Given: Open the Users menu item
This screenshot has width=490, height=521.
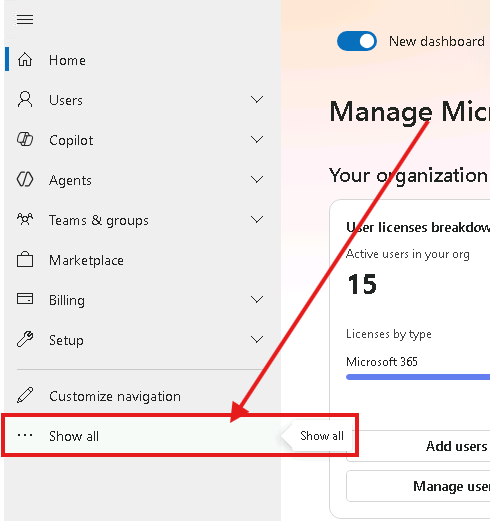Looking at the screenshot, I should [143, 100].
